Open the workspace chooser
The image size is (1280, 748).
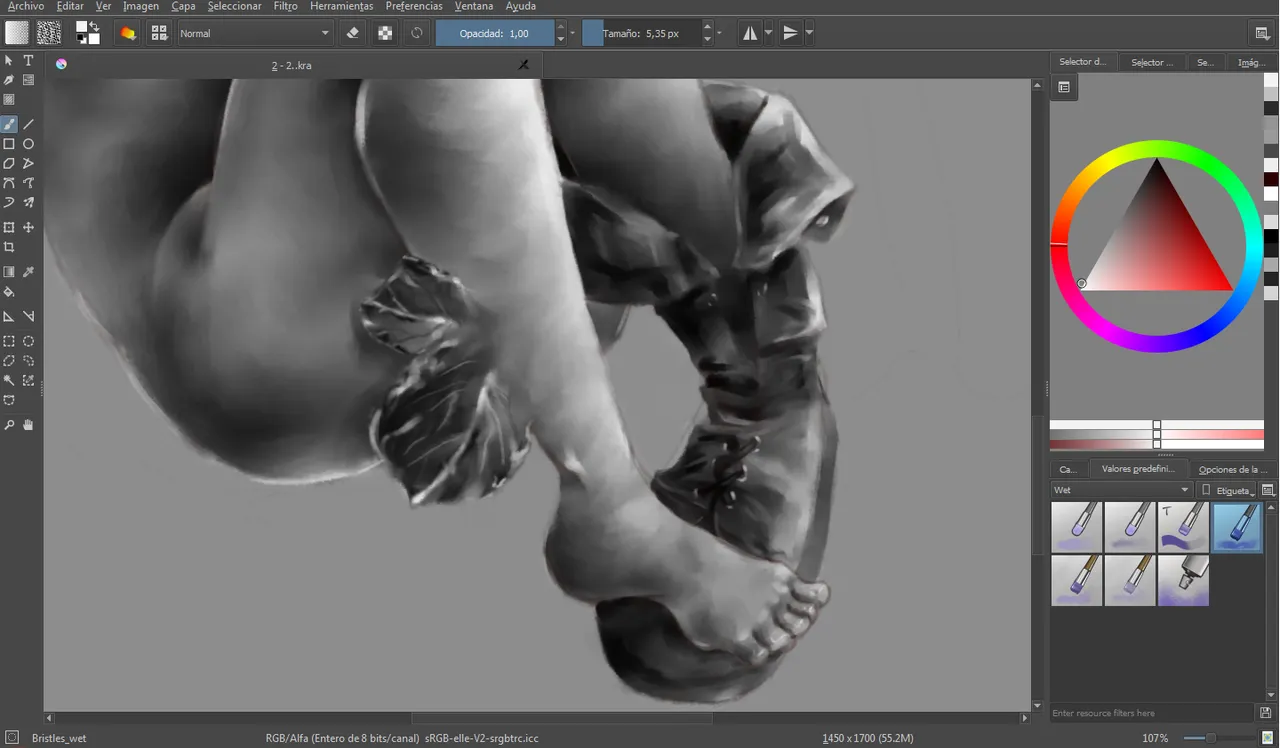1262,33
